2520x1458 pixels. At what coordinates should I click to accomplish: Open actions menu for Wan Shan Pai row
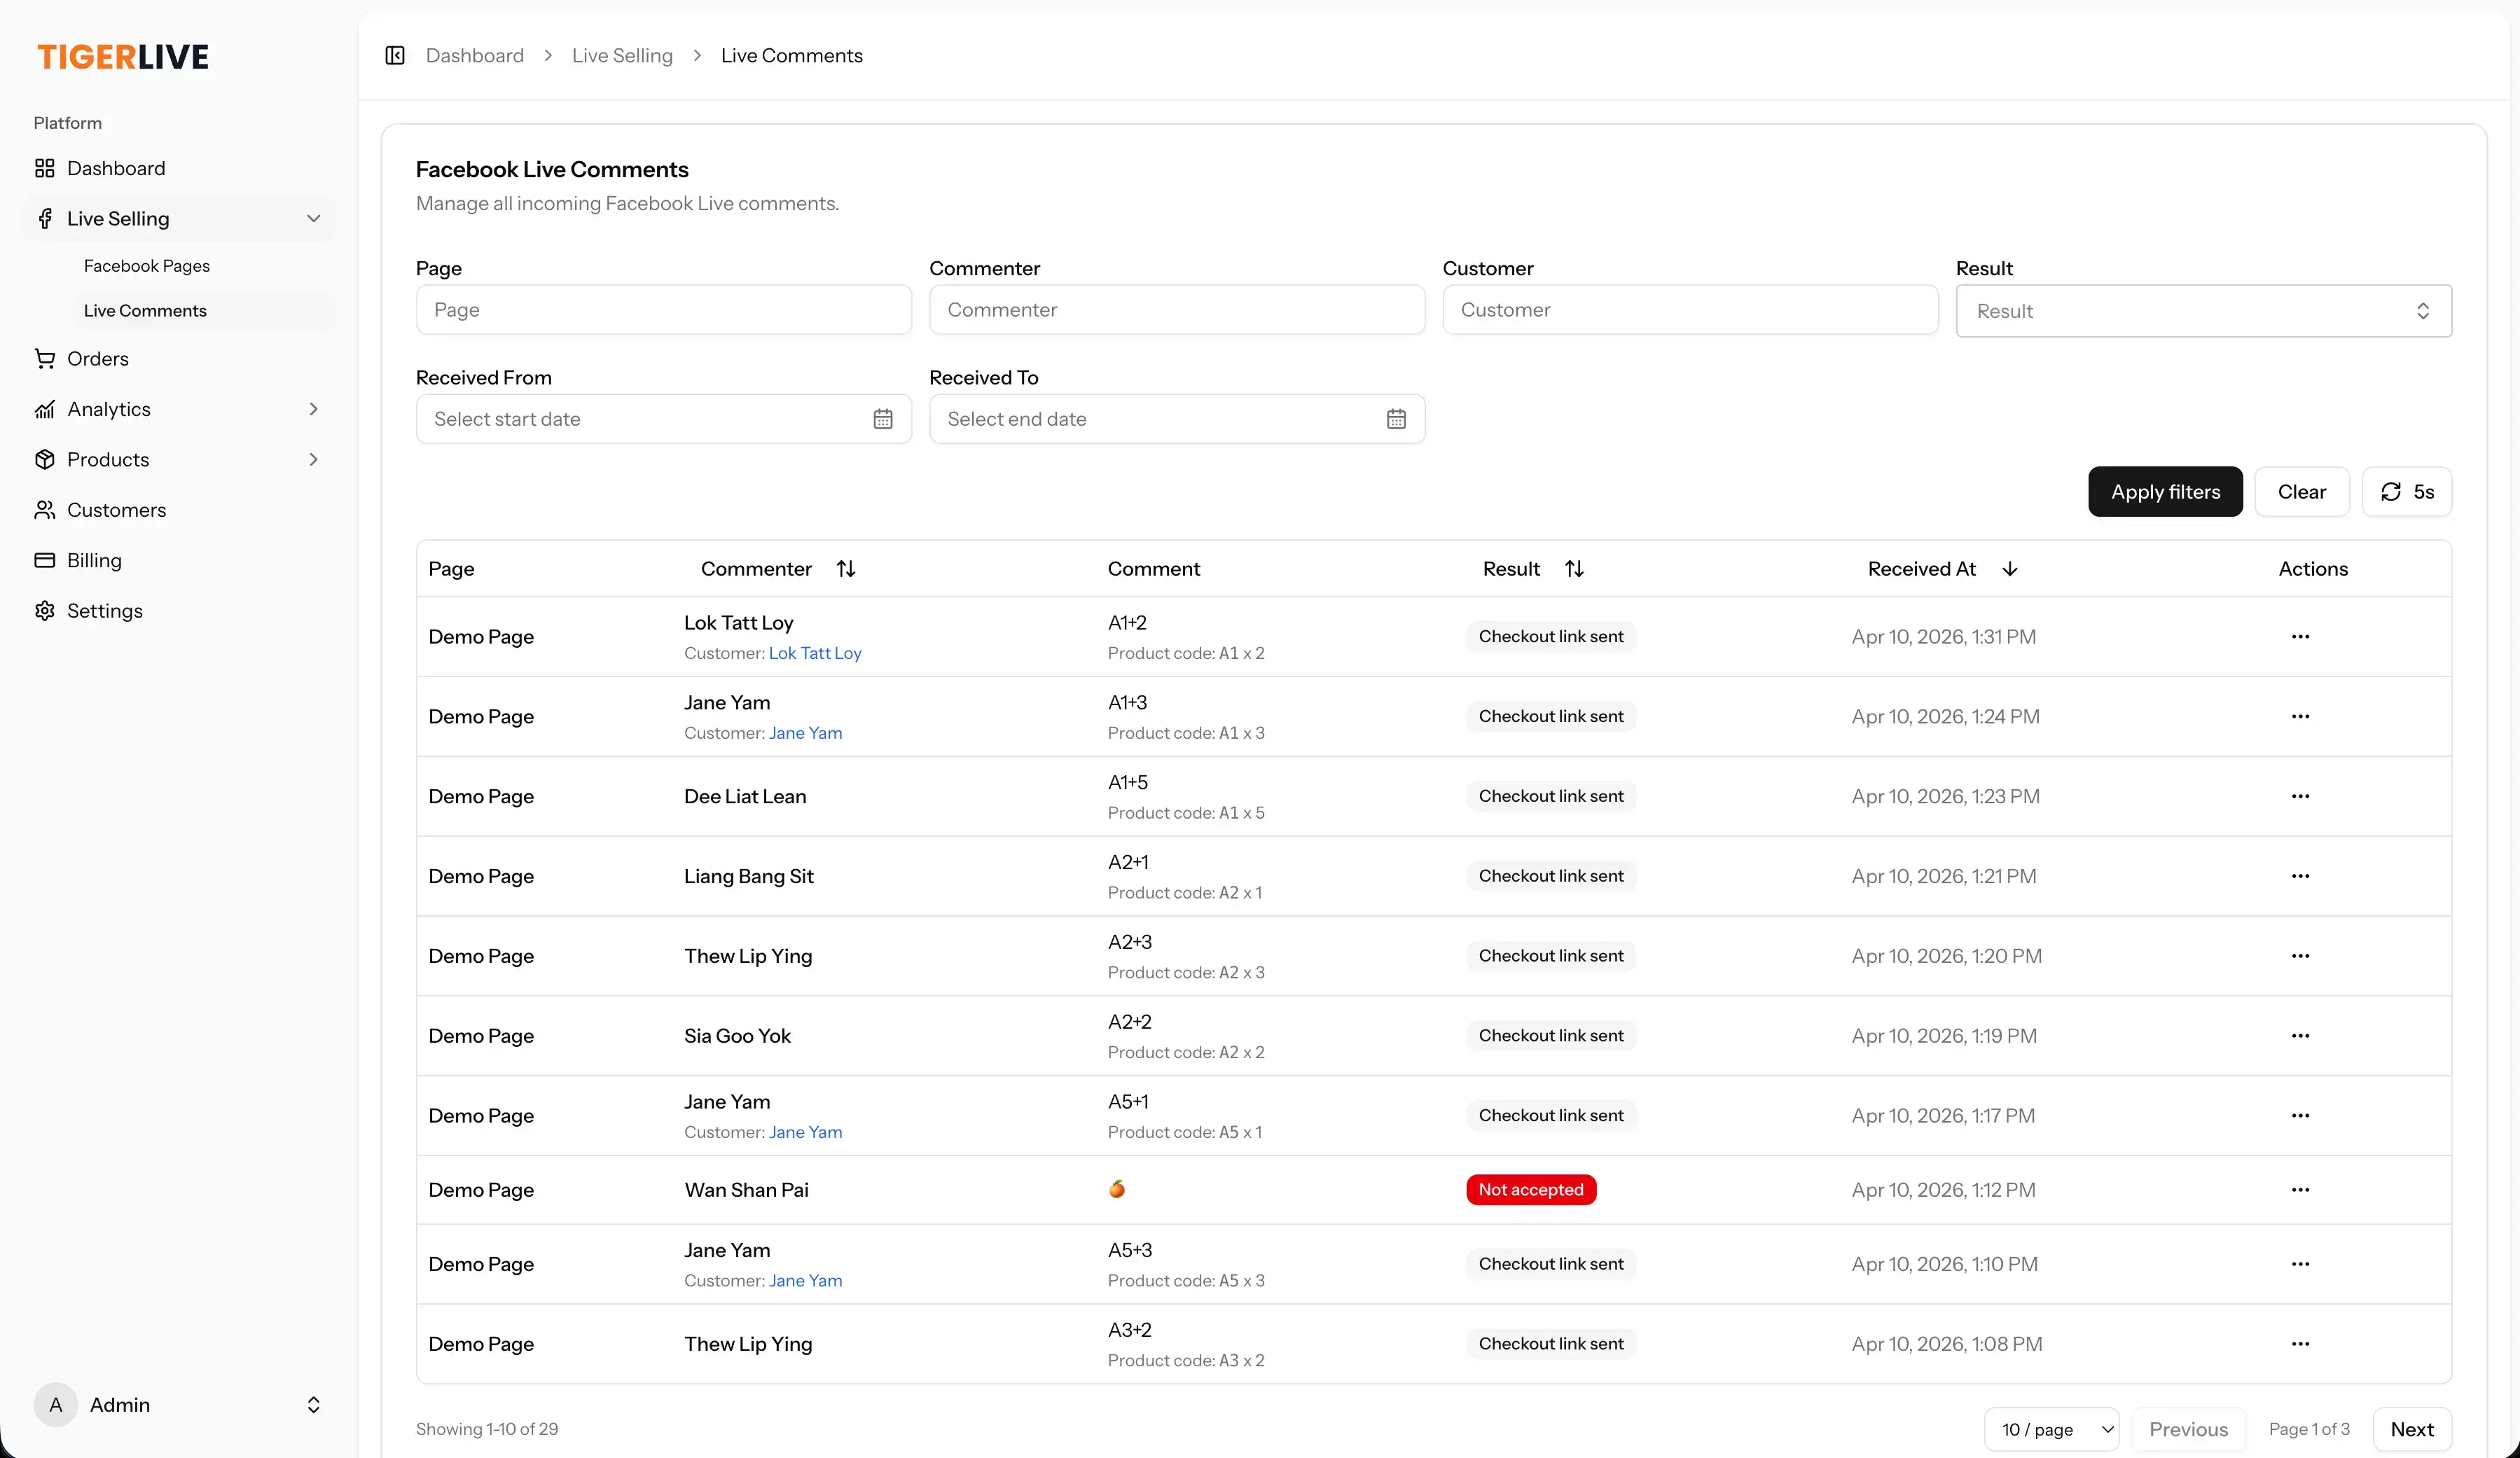2300,1189
